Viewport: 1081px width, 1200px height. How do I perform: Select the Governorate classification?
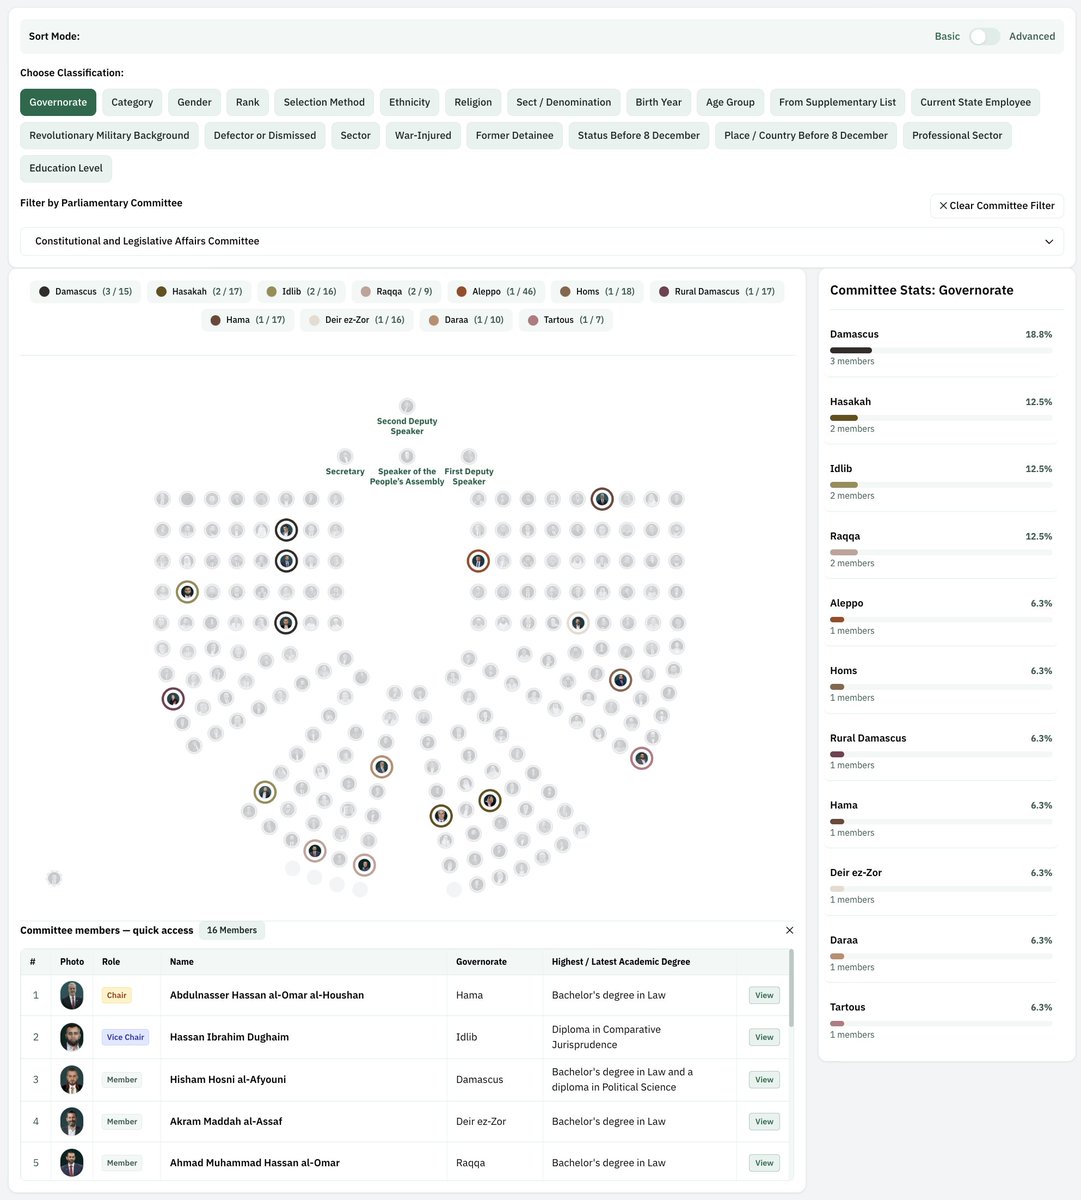(58, 102)
